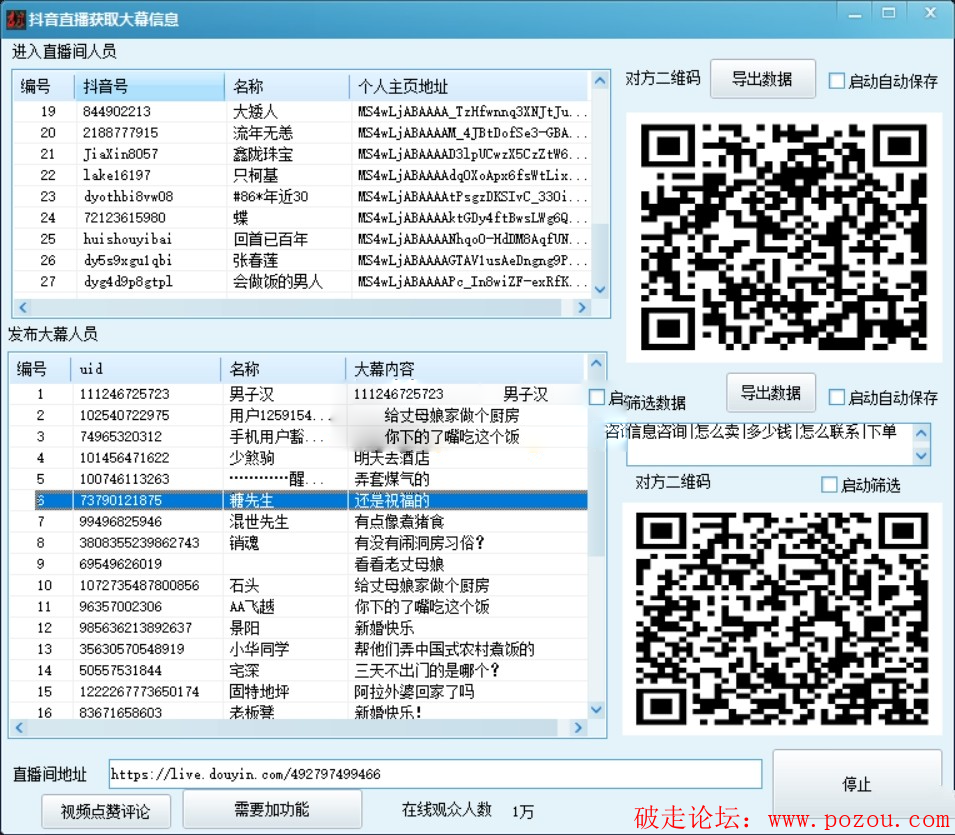The height and width of the screenshot is (835, 955).
Task: Click the JiaXin8057 cell
Action: 121,154
